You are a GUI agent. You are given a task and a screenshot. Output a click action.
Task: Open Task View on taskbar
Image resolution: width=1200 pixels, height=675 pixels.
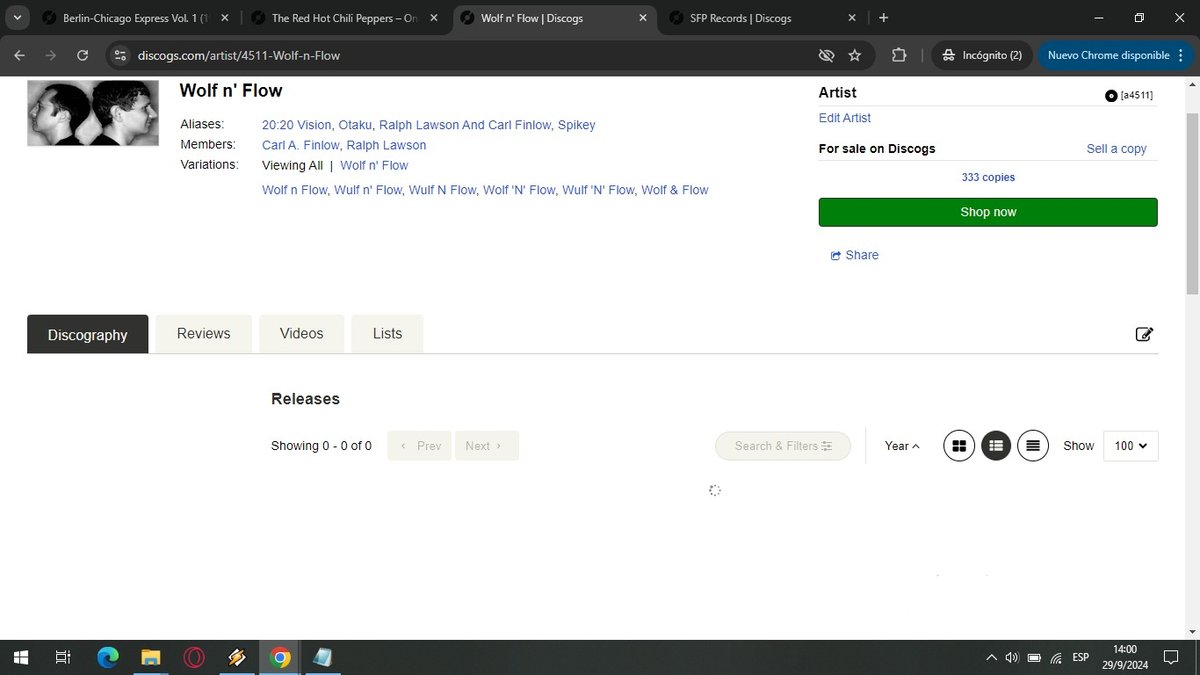click(x=63, y=657)
